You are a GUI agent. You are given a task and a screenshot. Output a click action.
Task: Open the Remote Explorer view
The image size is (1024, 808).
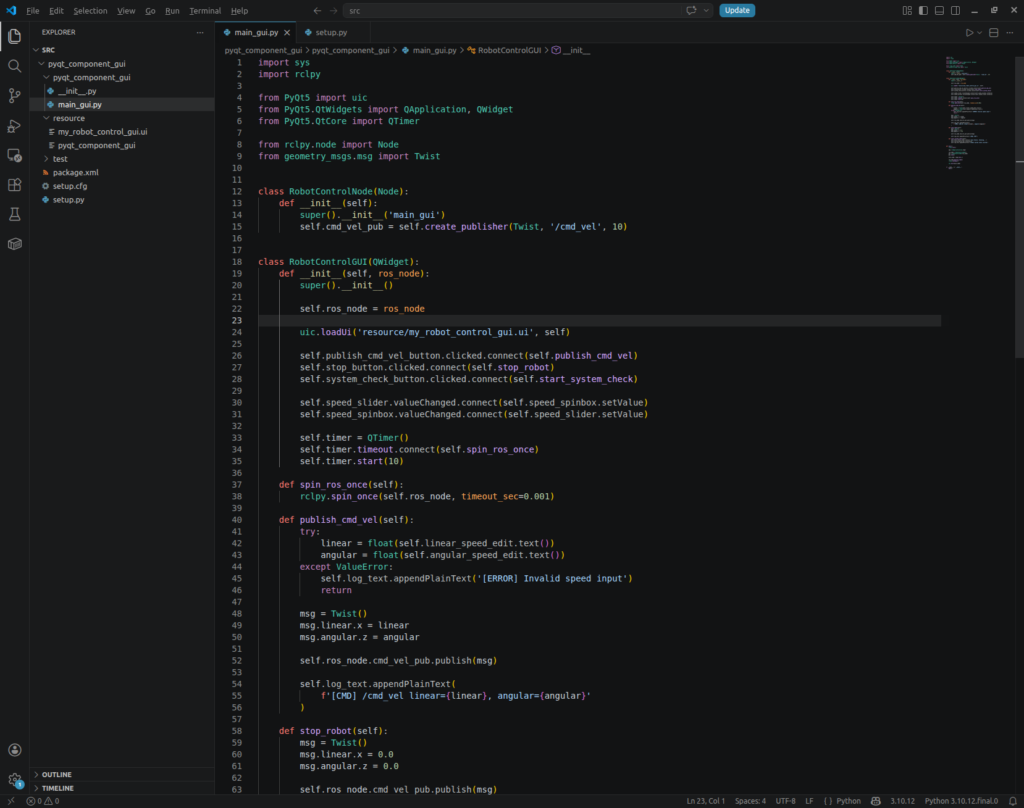[14, 155]
